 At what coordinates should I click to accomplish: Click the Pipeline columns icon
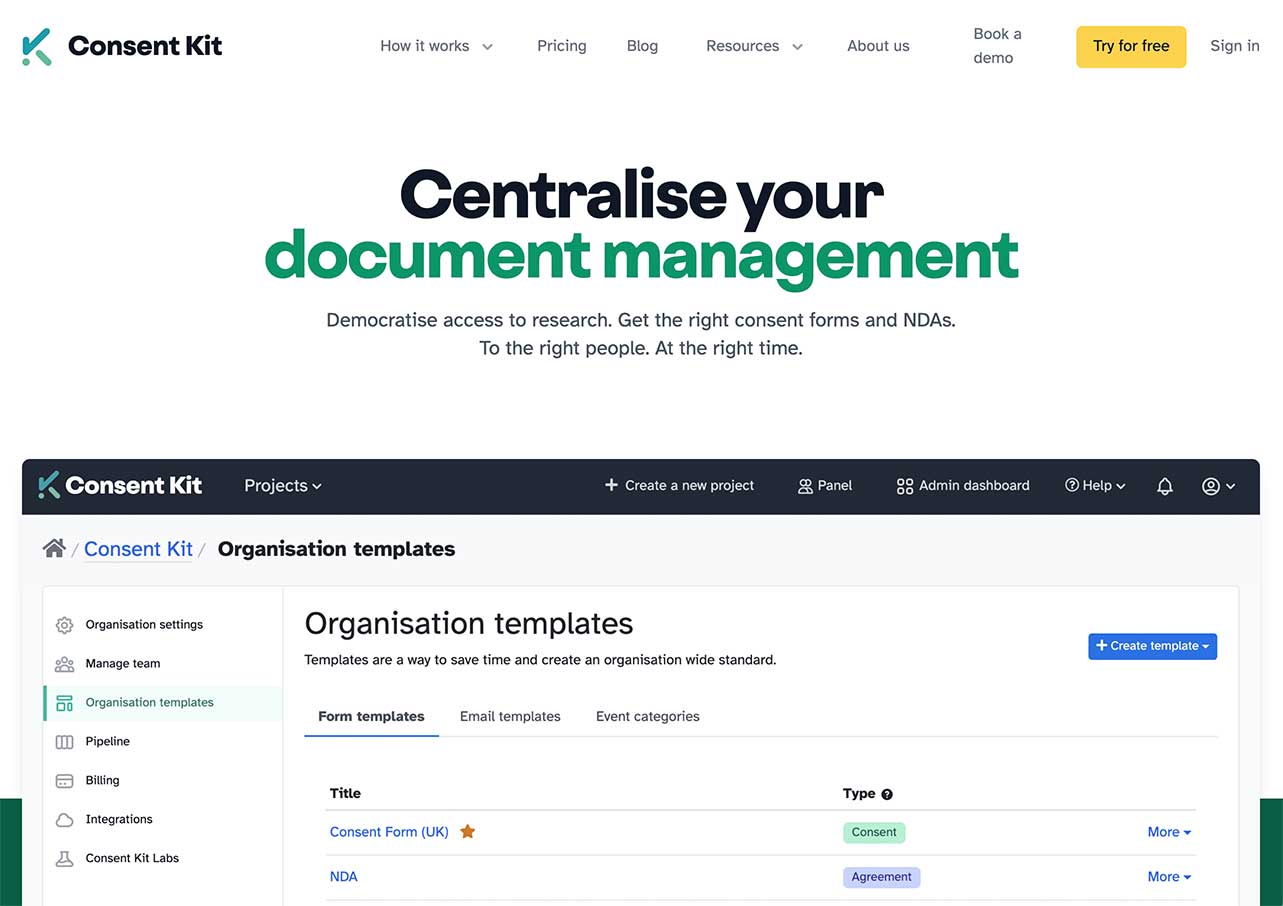[64, 742]
